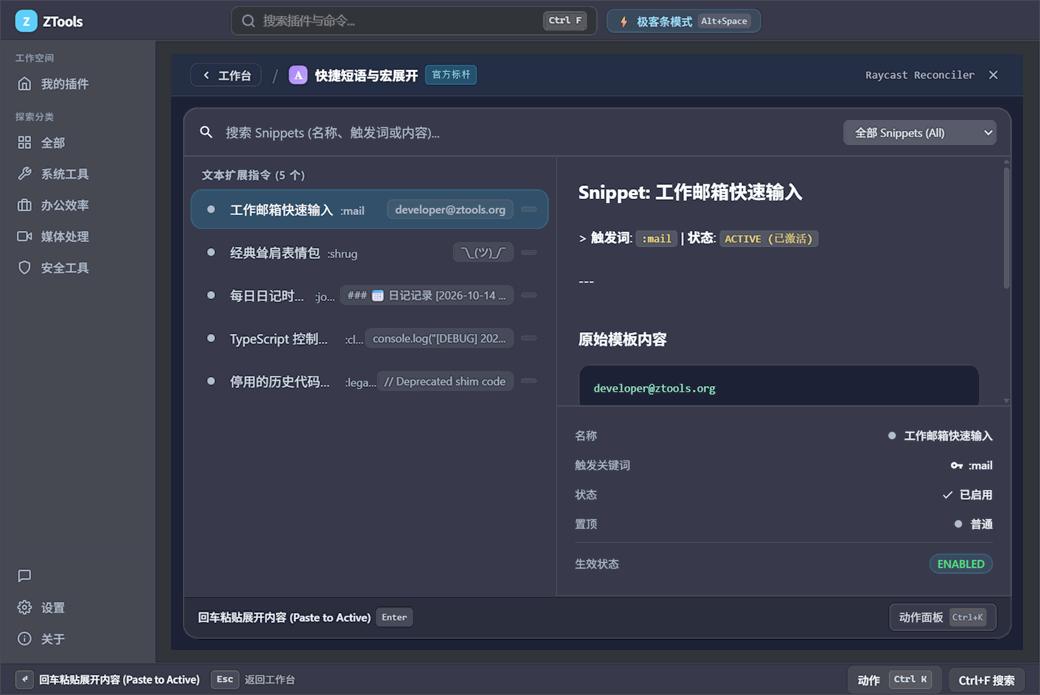Click the ZTools logo icon
This screenshot has width=1040, height=695.
pyautogui.click(x=26, y=21)
